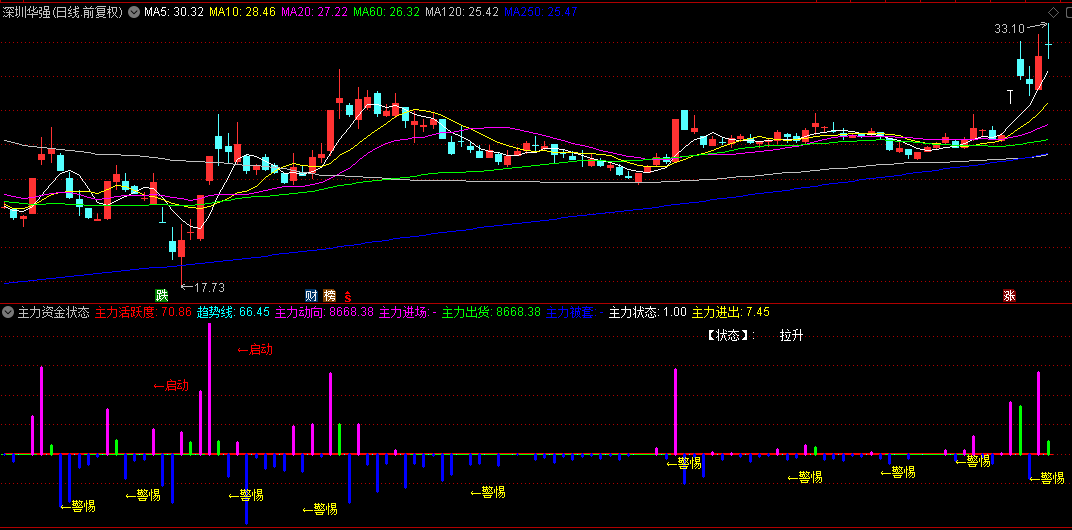Select the 主力进出: 7.45 value

point(731,313)
